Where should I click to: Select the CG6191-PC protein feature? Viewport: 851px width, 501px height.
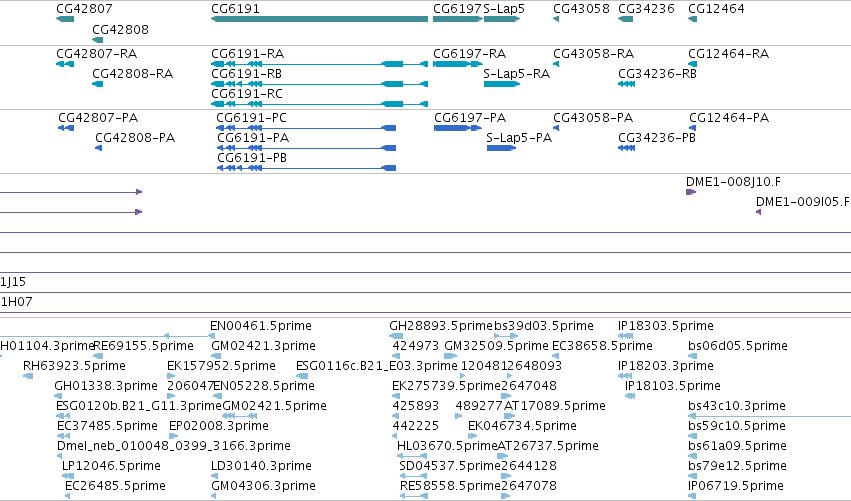click(x=306, y=128)
